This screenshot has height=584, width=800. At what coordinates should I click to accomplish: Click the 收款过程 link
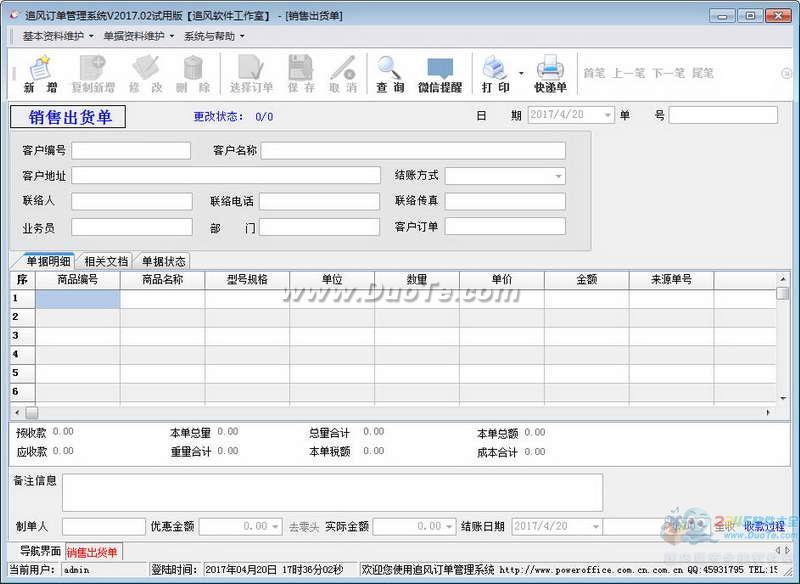[764, 526]
